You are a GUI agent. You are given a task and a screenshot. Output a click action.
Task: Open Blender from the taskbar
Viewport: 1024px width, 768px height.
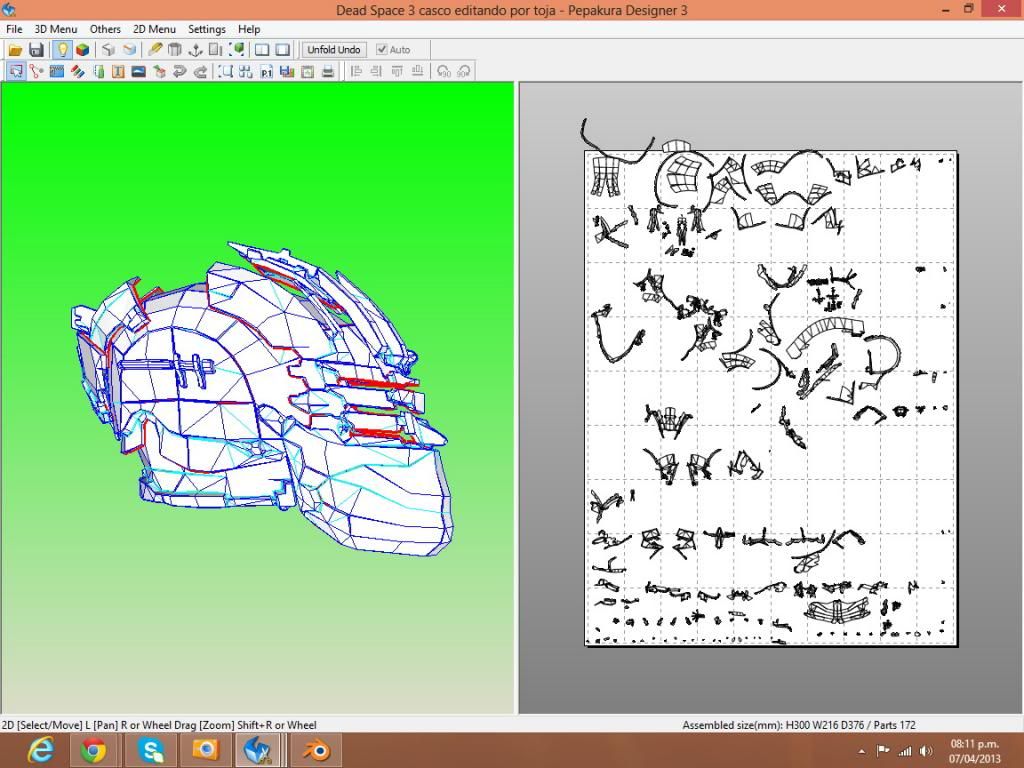point(318,750)
